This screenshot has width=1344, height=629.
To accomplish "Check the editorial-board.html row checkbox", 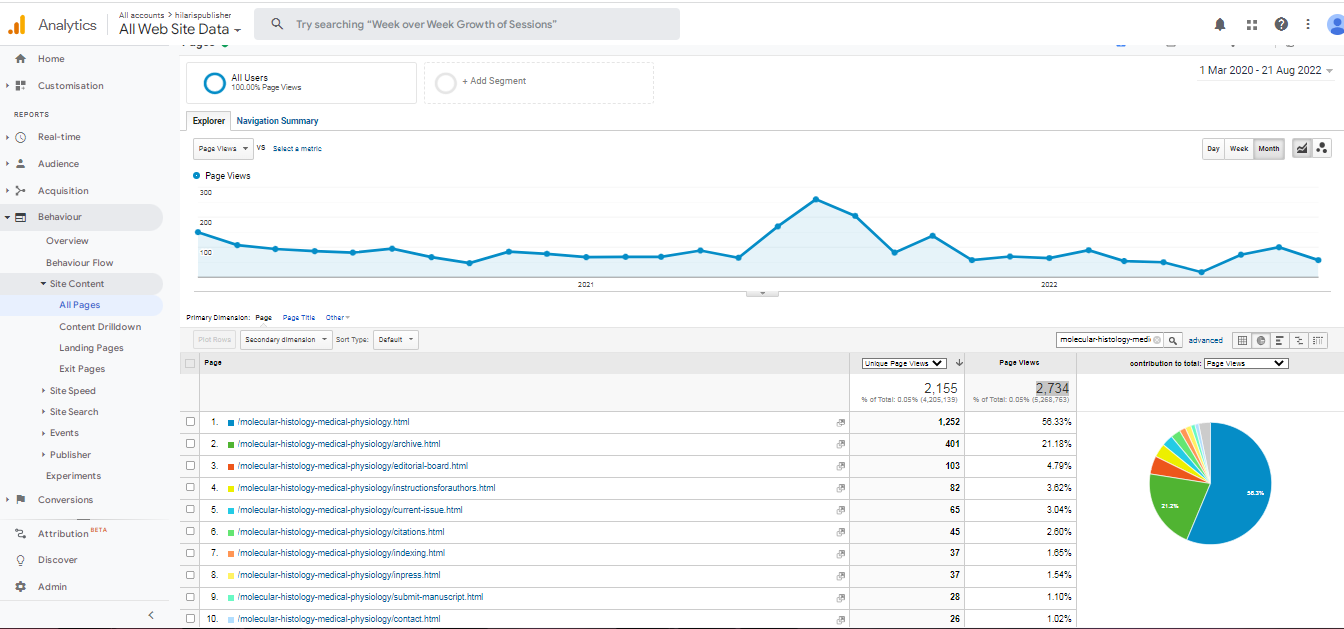I will [x=191, y=466].
